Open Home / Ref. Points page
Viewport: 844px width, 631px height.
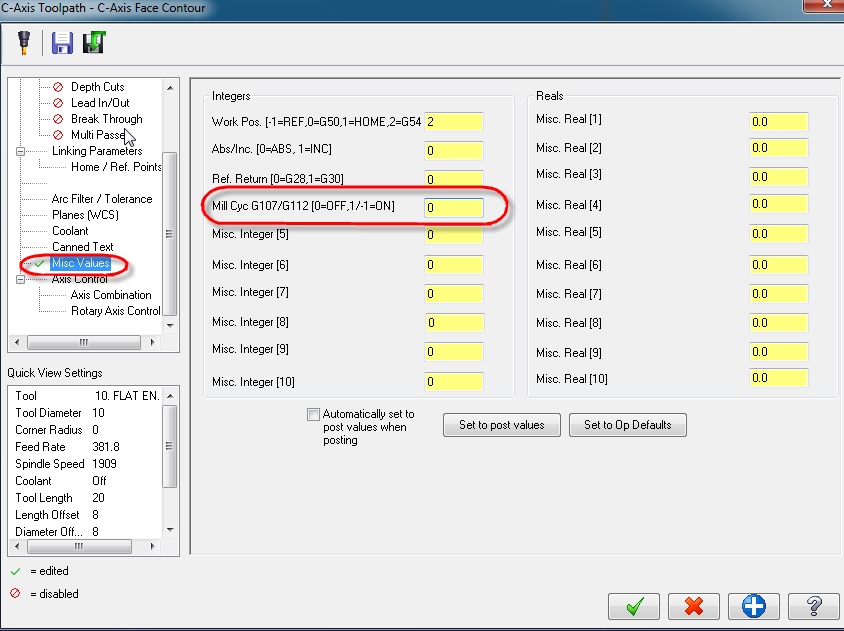click(116, 167)
